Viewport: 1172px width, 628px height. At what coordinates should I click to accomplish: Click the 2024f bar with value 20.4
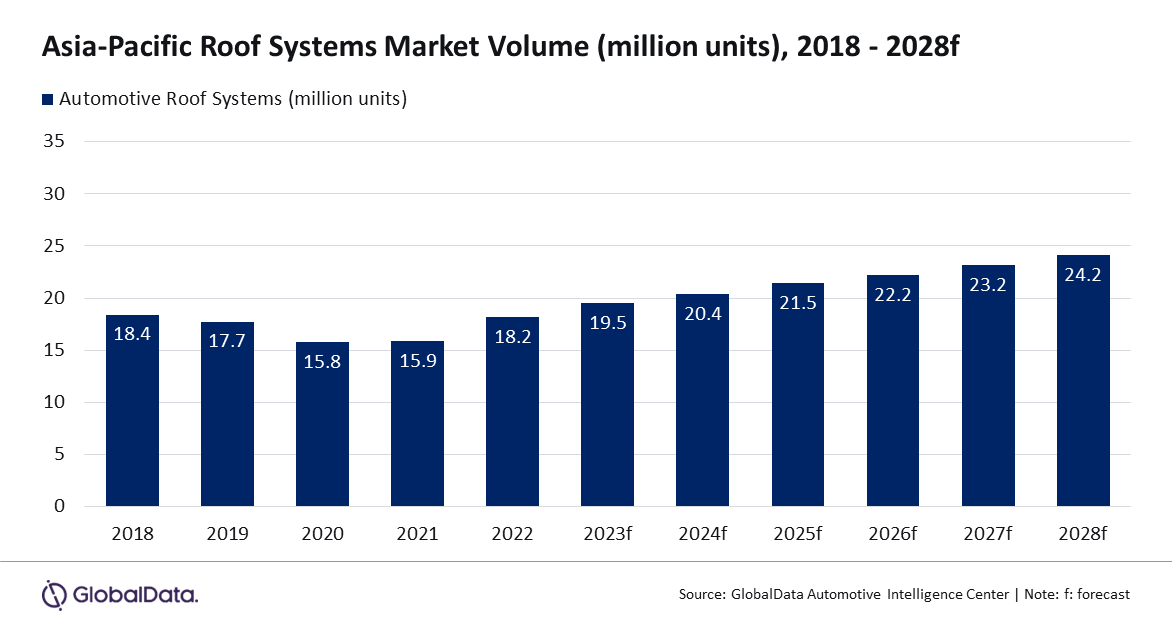tap(702, 400)
